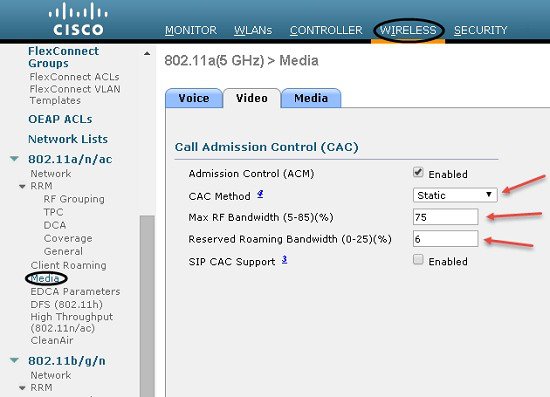Open DCA under RRM
The height and width of the screenshot is (397, 550).
55,225
